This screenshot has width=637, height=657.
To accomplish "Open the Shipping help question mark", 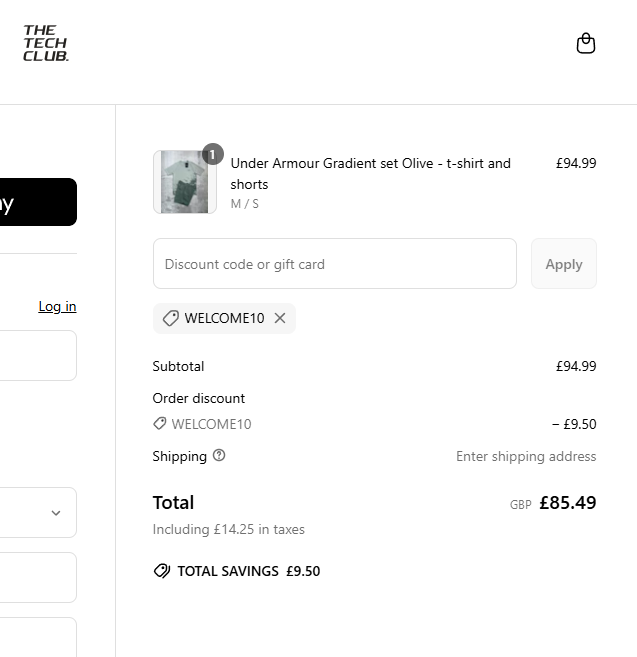I will pyautogui.click(x=219, y=456).
